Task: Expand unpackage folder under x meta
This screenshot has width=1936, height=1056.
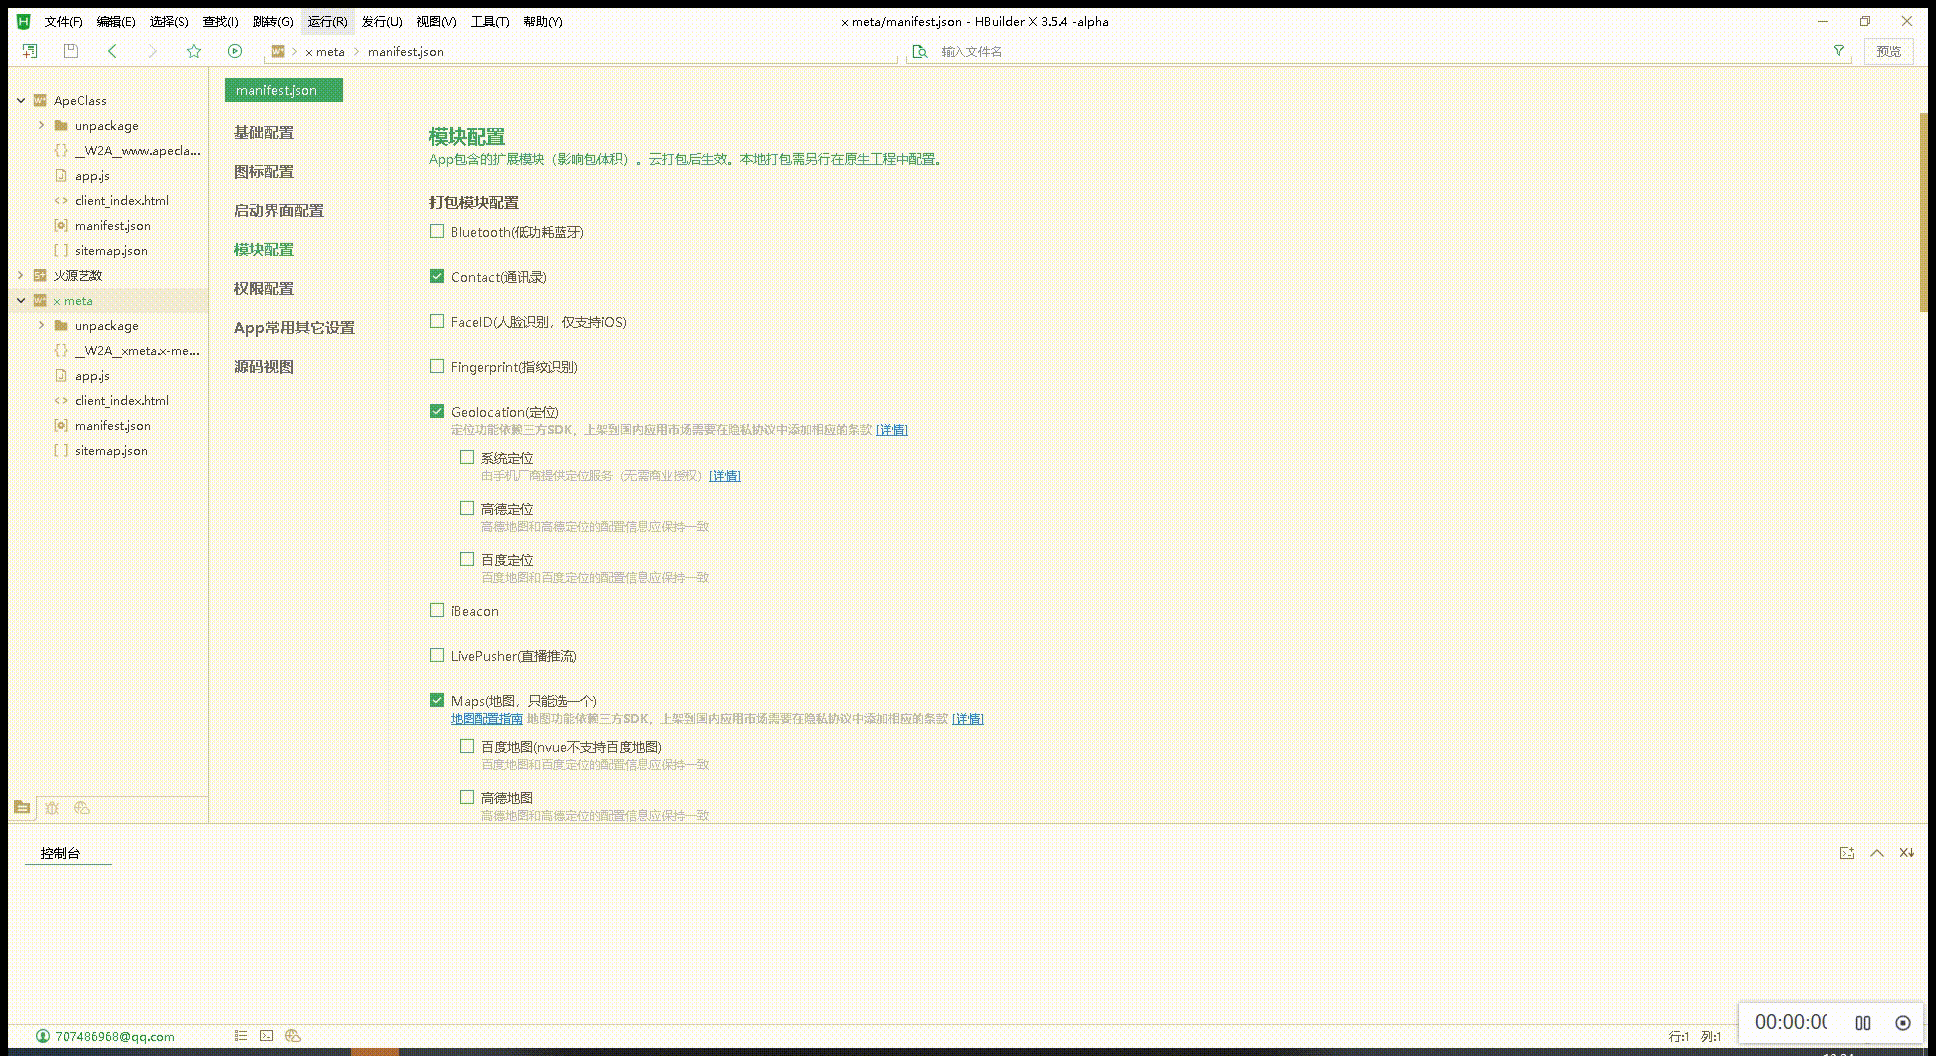Action: (x=41, y=325)
